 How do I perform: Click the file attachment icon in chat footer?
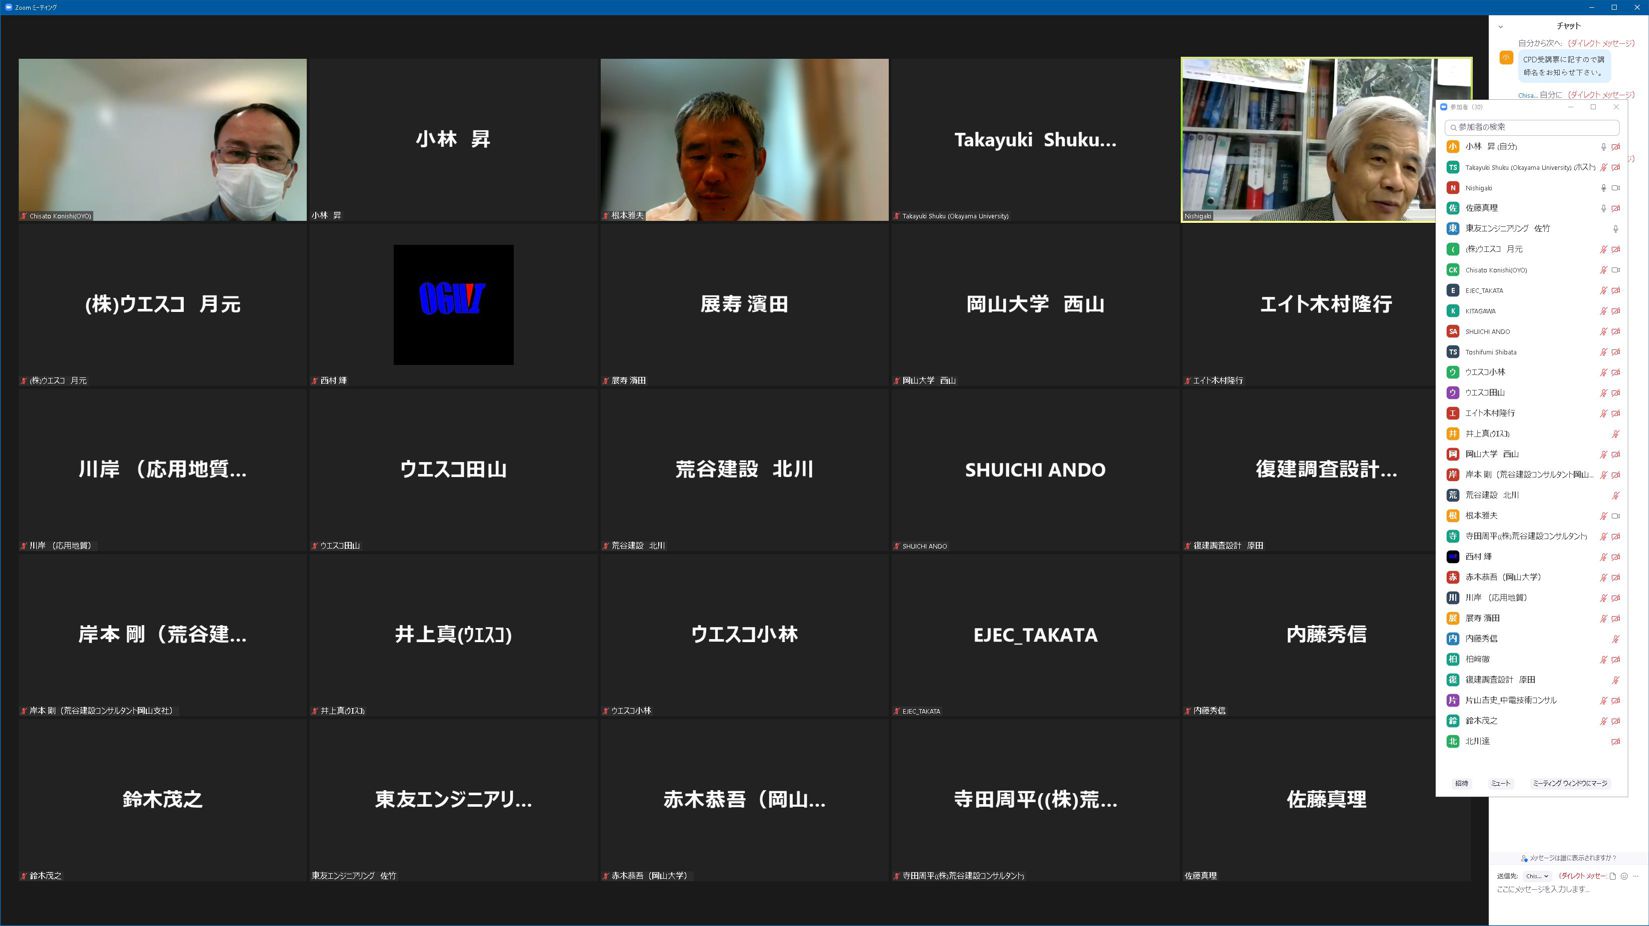click(1612, 876)
